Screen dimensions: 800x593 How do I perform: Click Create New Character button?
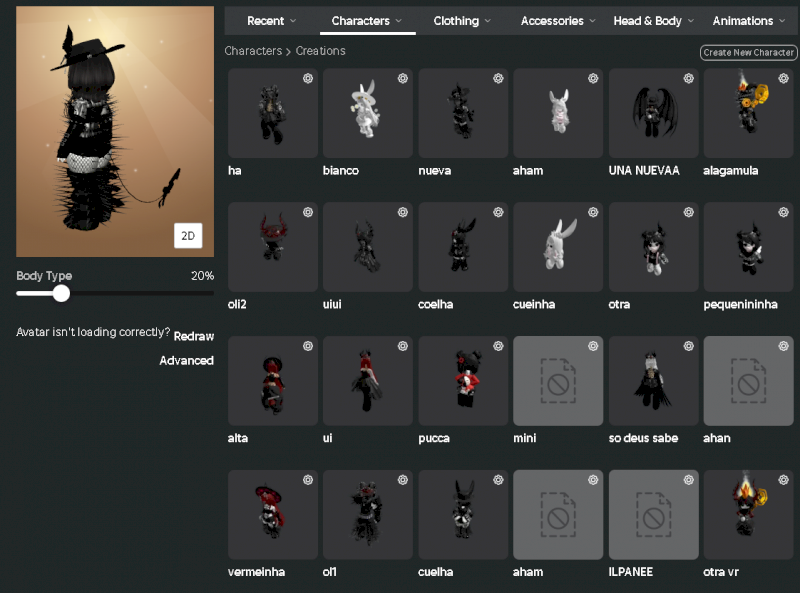pos(748,52)
